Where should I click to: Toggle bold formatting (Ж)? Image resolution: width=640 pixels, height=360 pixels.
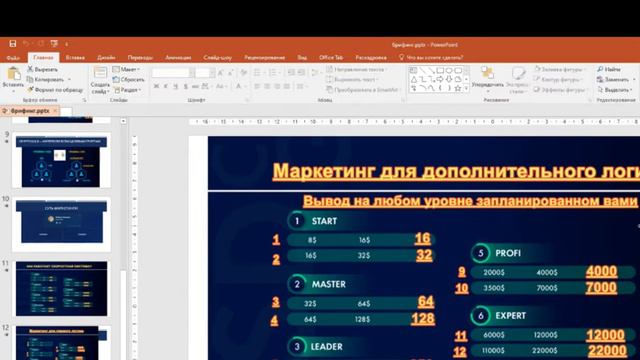156,86
